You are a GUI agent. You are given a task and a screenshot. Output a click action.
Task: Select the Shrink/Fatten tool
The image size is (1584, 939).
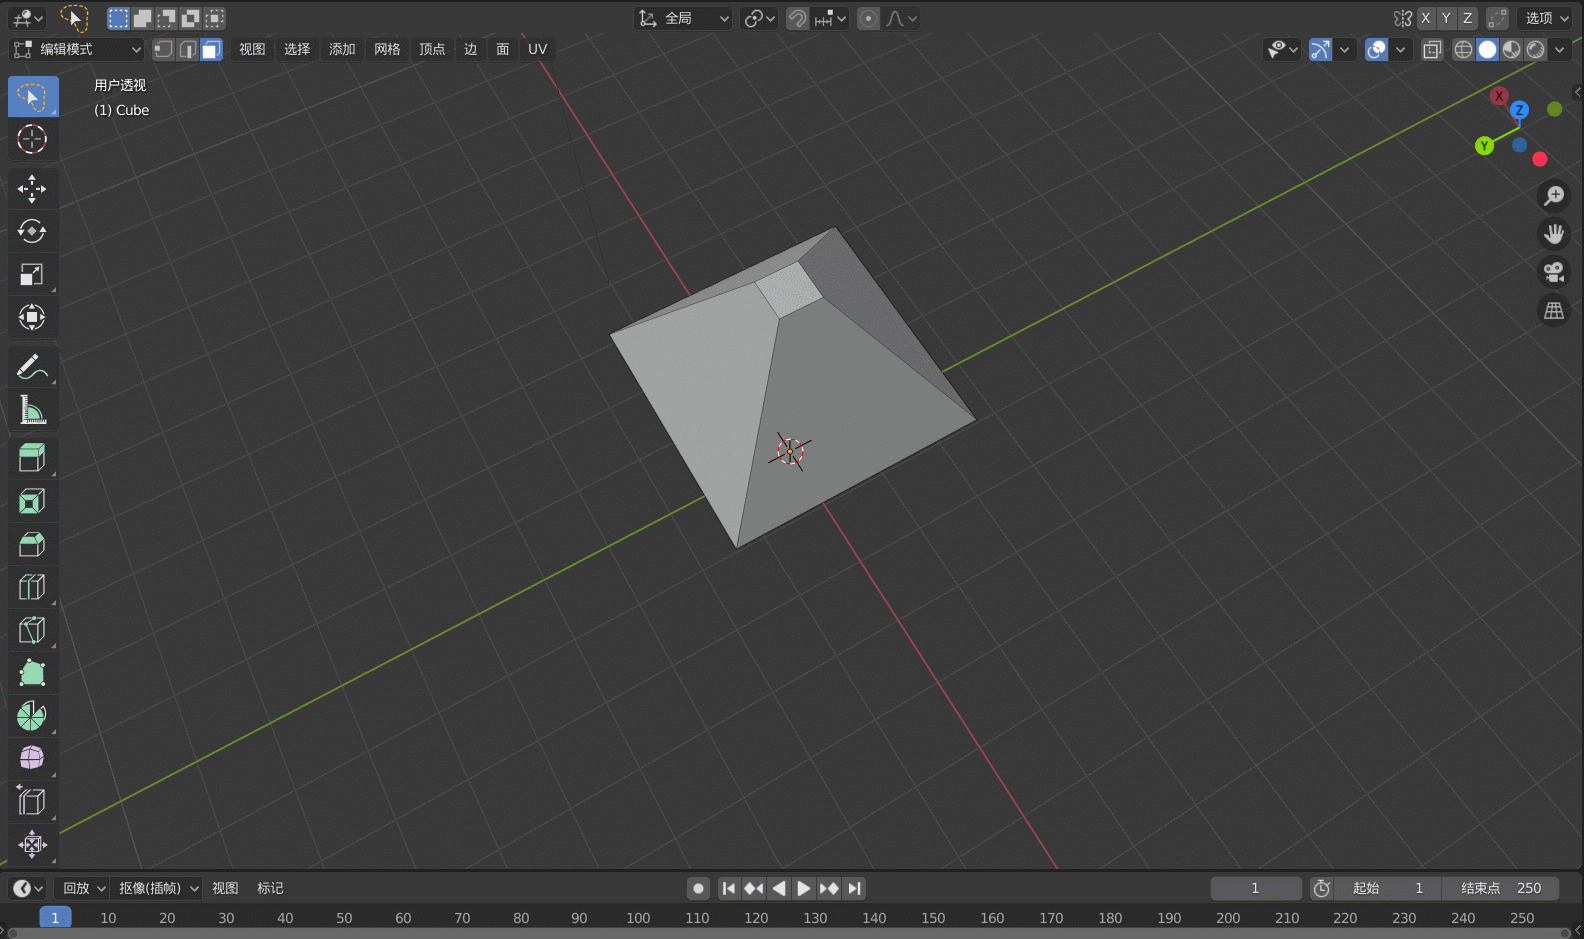point(33,844)
